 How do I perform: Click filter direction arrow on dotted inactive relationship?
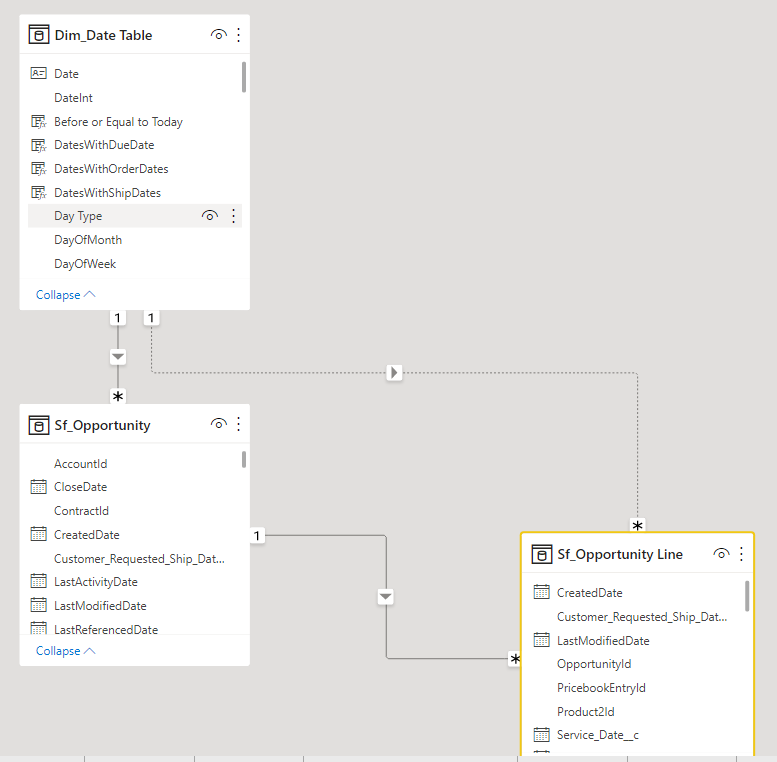click(x=394, y=373)
